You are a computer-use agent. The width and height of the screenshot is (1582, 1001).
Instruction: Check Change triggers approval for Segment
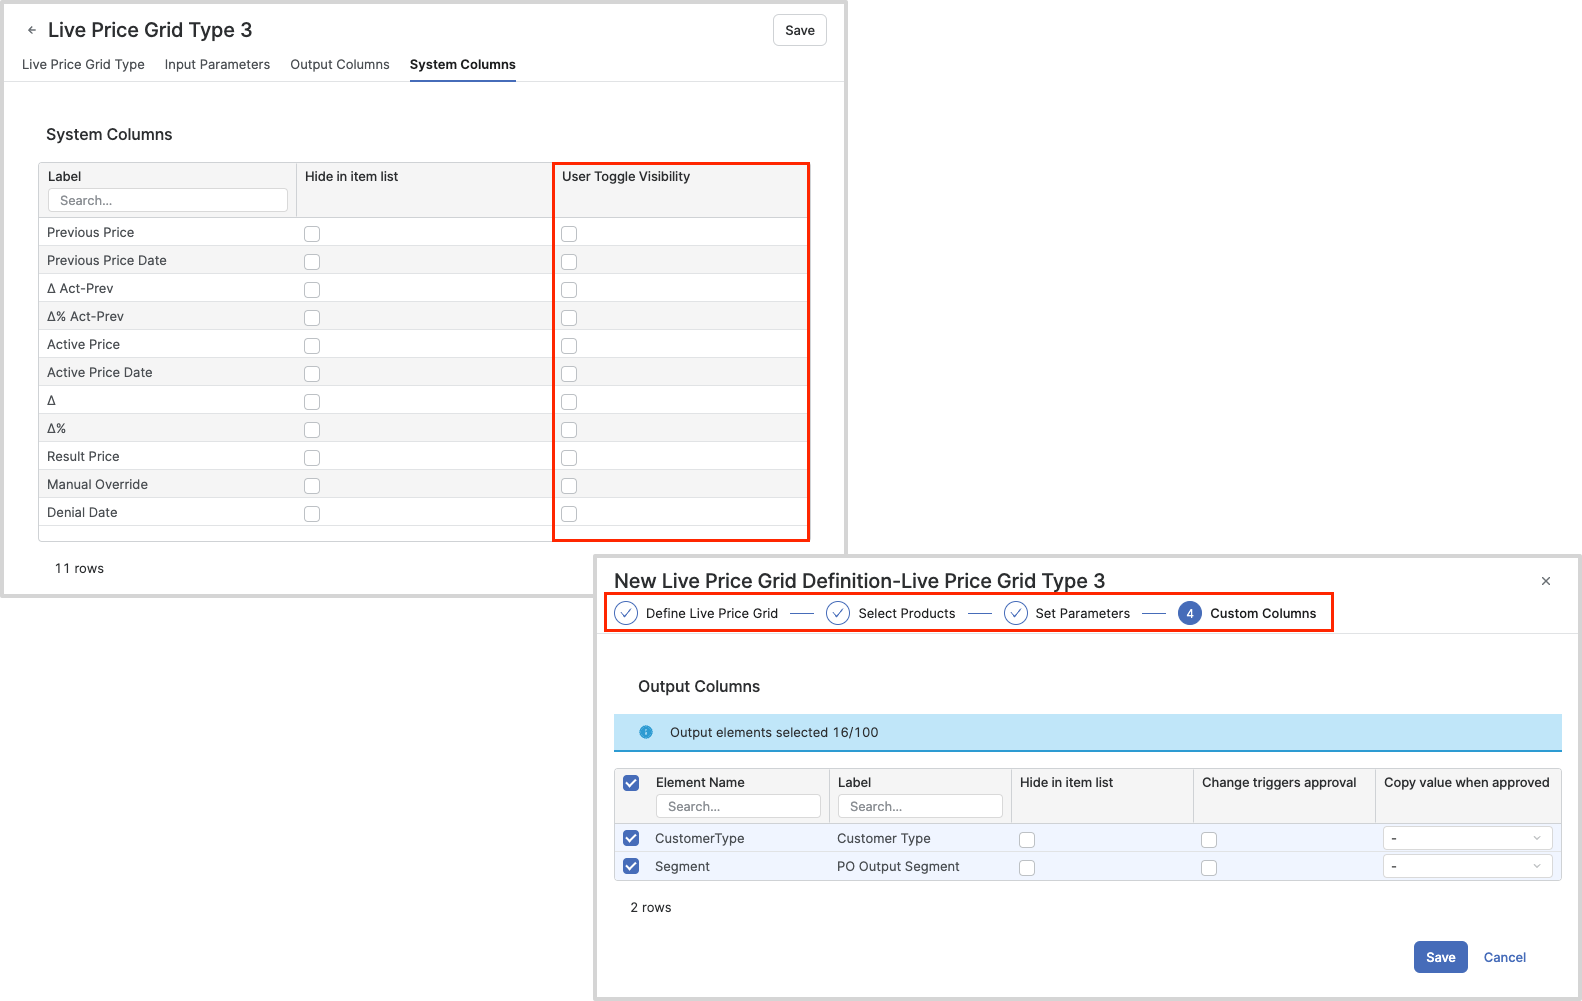1209,868
